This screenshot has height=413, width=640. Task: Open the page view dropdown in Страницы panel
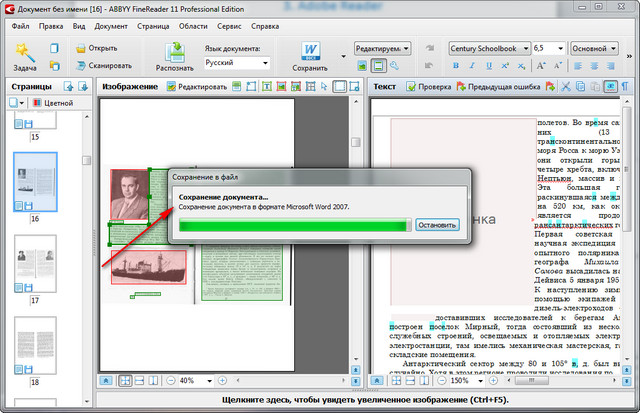pyautogui.click(x=17, y=103)
